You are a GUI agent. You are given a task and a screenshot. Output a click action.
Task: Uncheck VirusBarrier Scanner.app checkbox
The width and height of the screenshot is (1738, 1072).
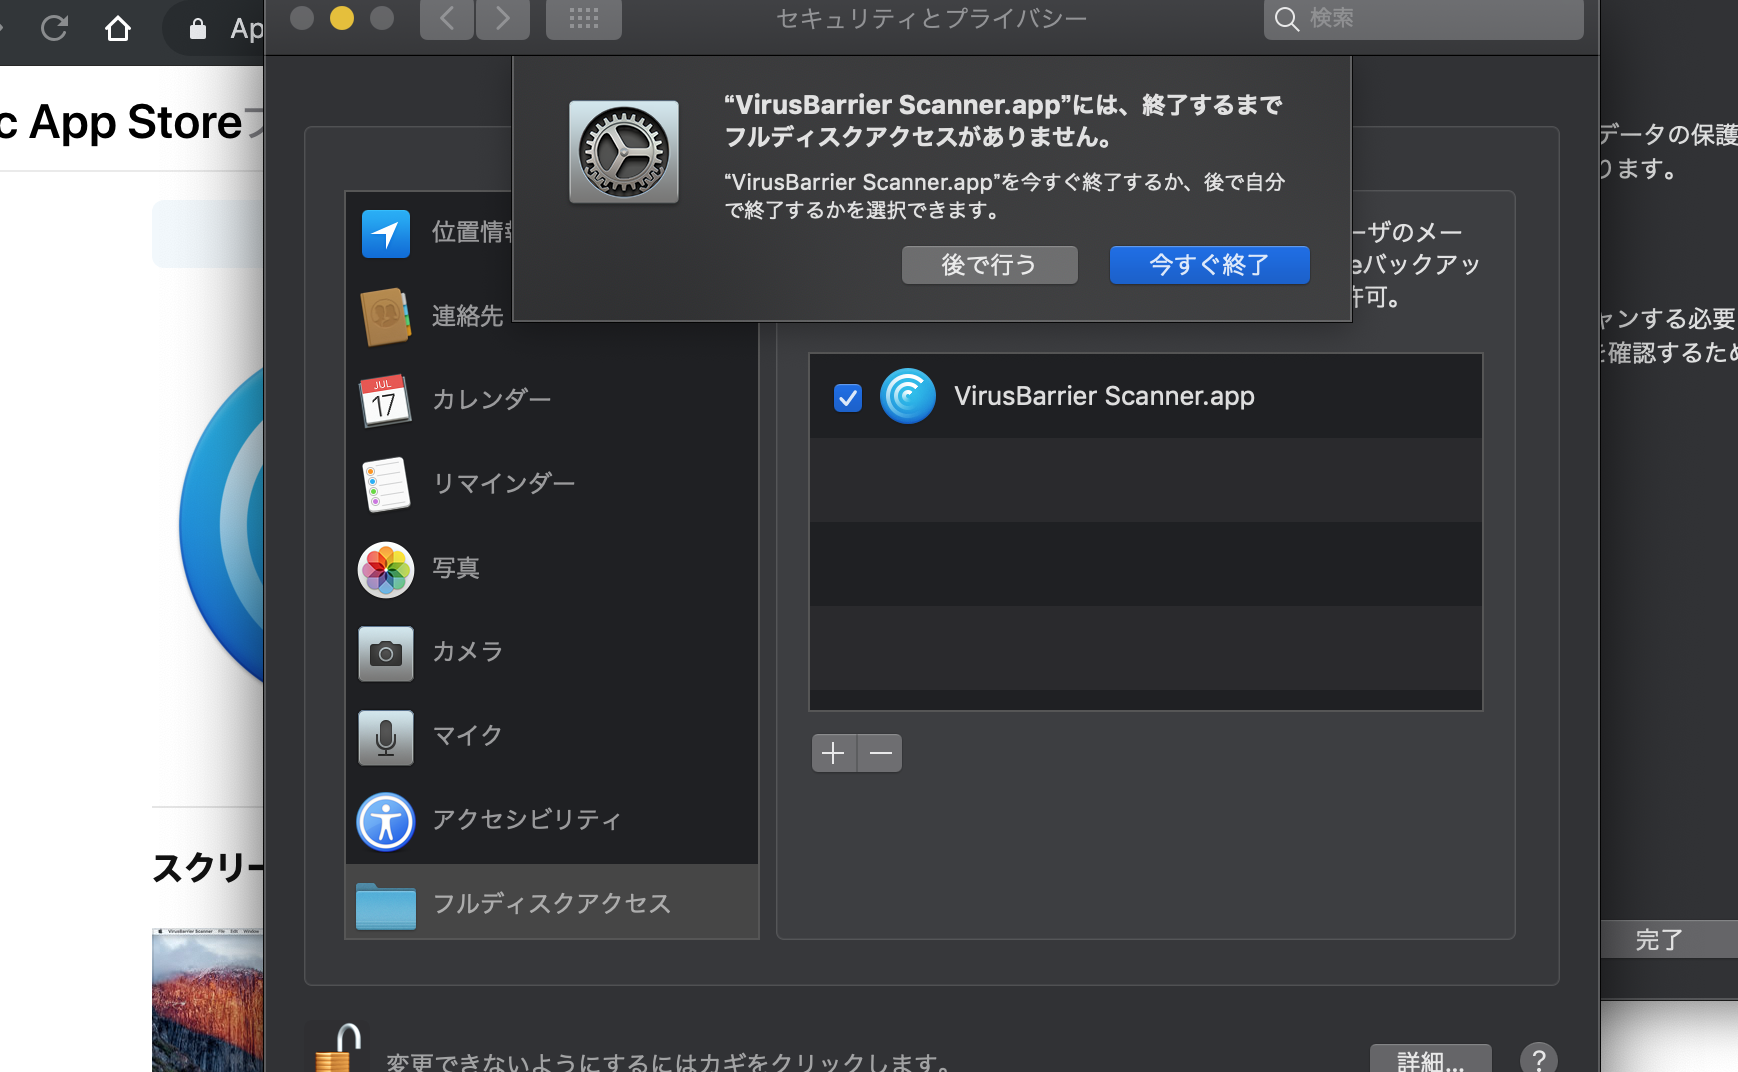click(848, 398)
